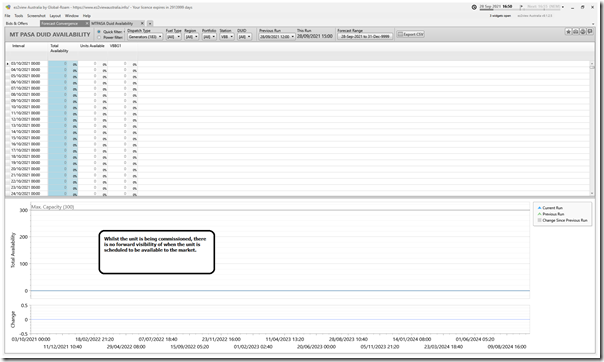Viewport: 604px width, 362px height.
Task: Toggle Current Run legend entry
Action: (550, 208)
